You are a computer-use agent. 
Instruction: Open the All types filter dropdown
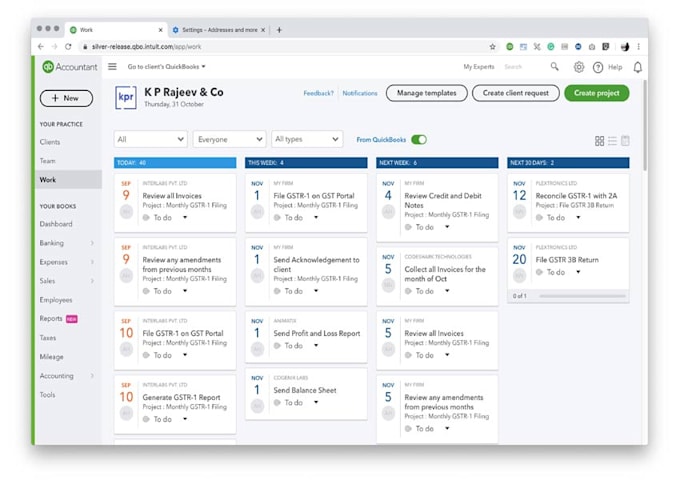click(x=307, y=139)
